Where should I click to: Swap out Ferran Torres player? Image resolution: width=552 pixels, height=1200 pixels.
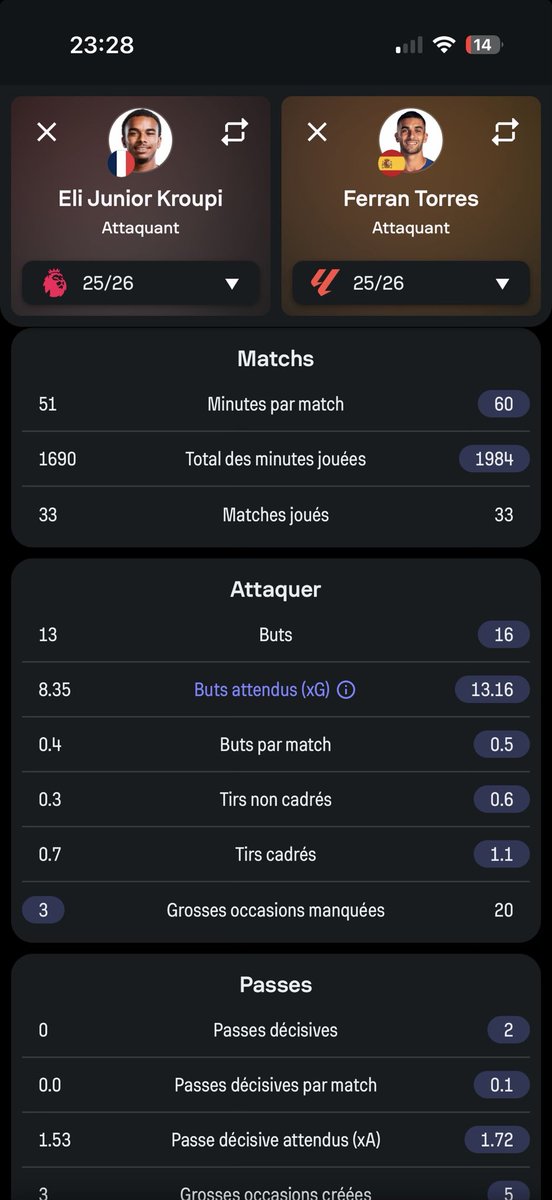coord(505,132)
